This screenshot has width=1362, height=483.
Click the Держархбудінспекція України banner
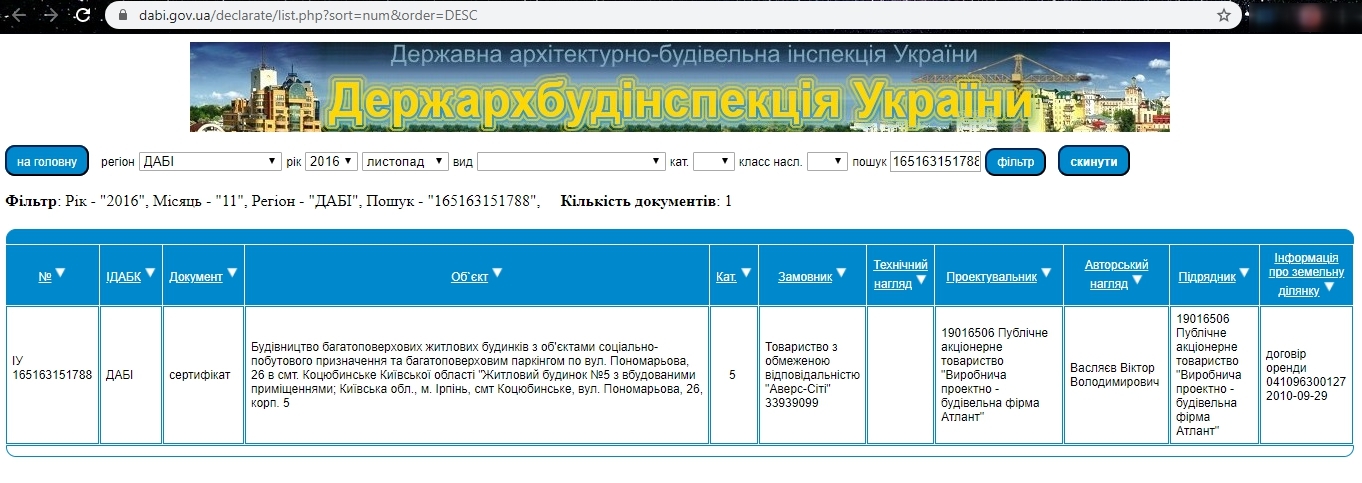pos(680,87)
